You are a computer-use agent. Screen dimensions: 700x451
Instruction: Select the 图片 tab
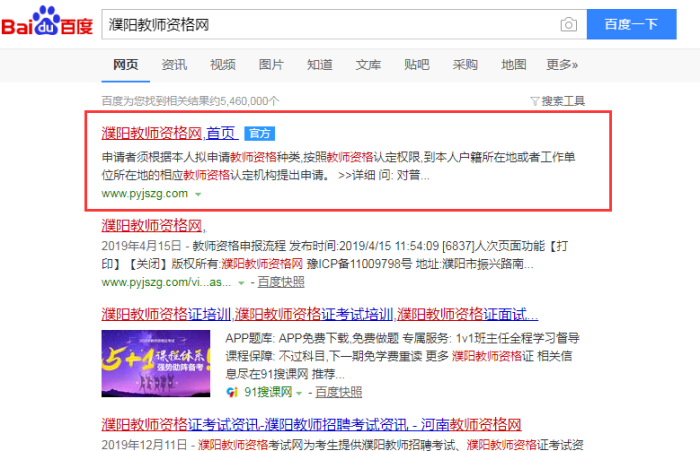(x=271, y=65)
